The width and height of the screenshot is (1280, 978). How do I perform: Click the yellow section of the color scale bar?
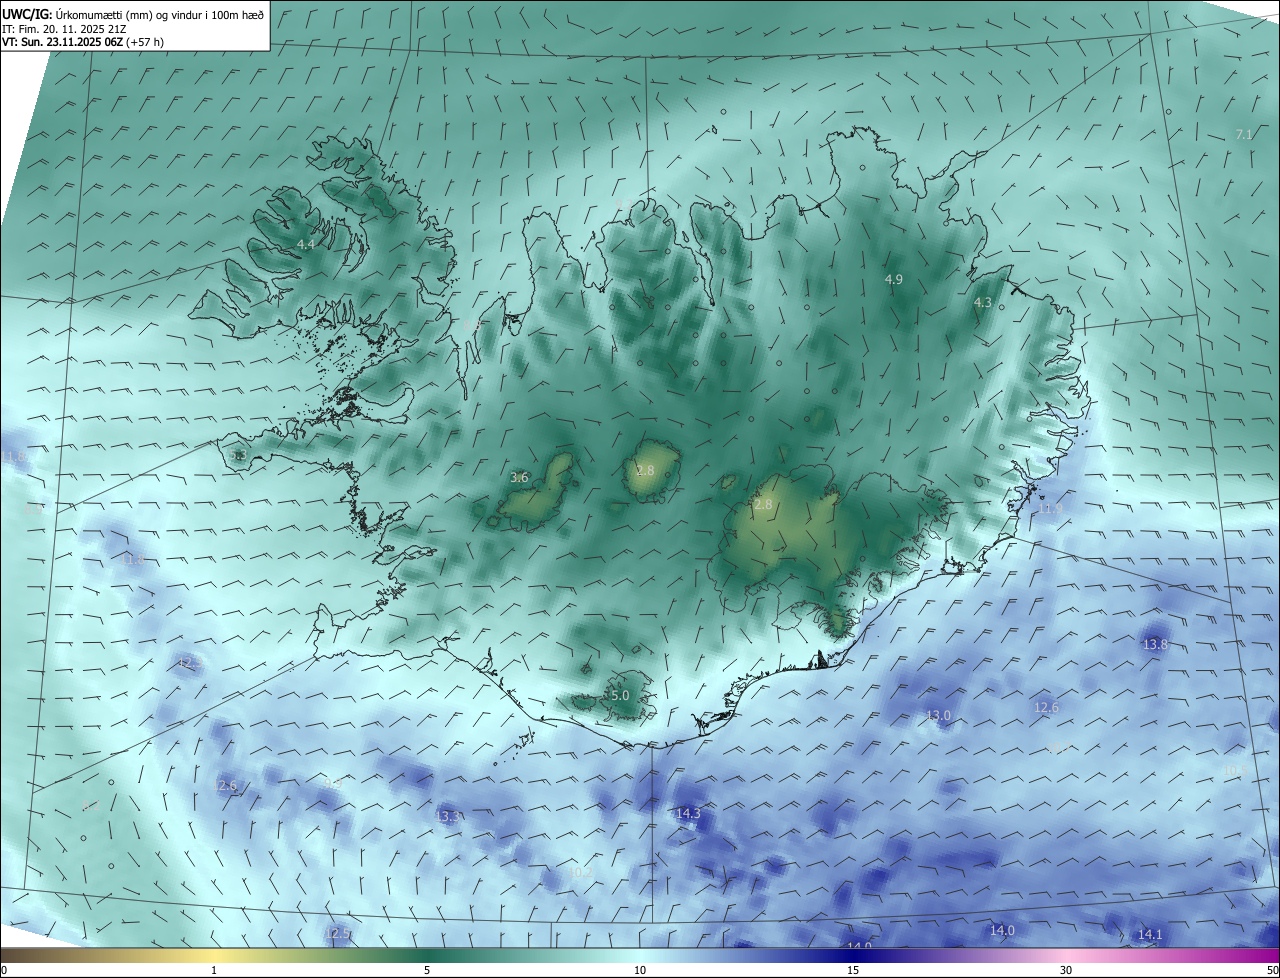214,955
